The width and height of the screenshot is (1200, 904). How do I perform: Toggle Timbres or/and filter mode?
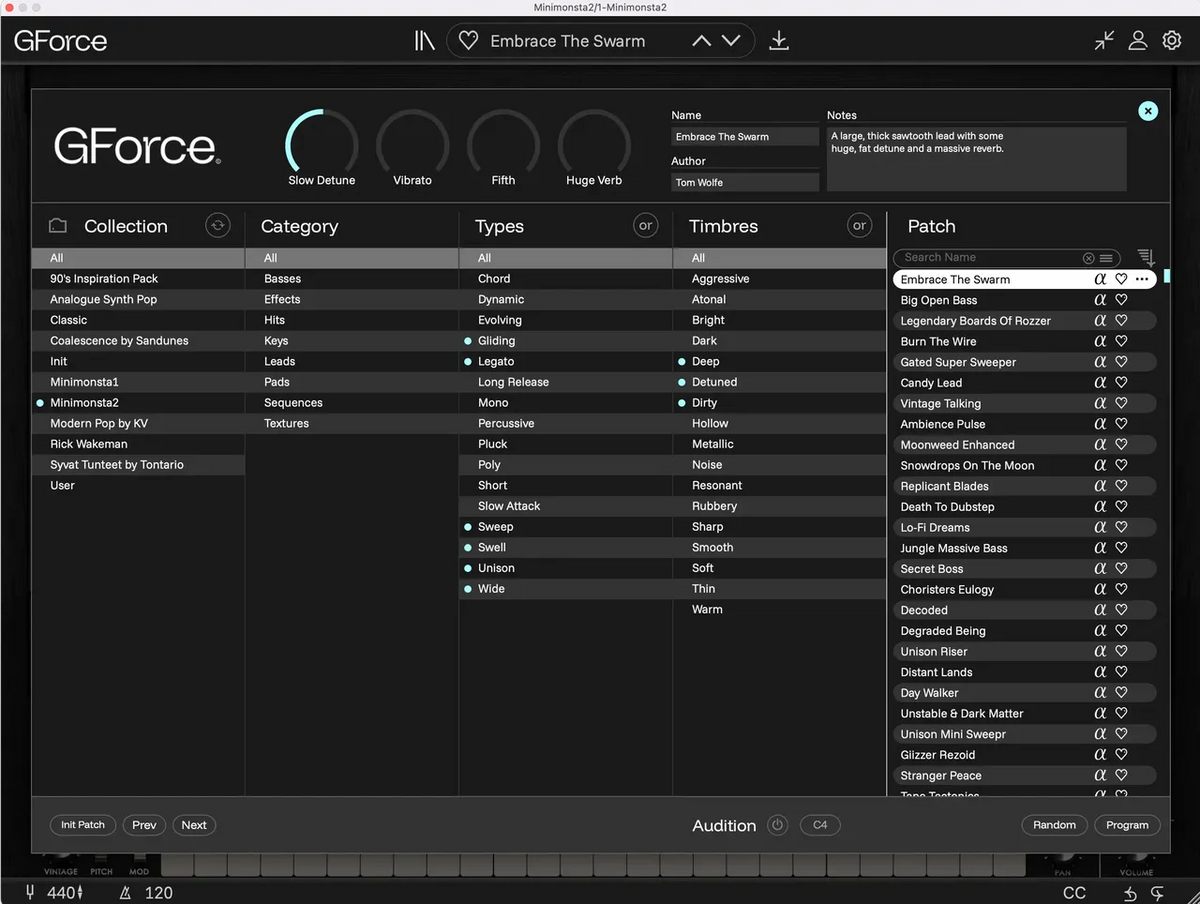coord(860,225)
